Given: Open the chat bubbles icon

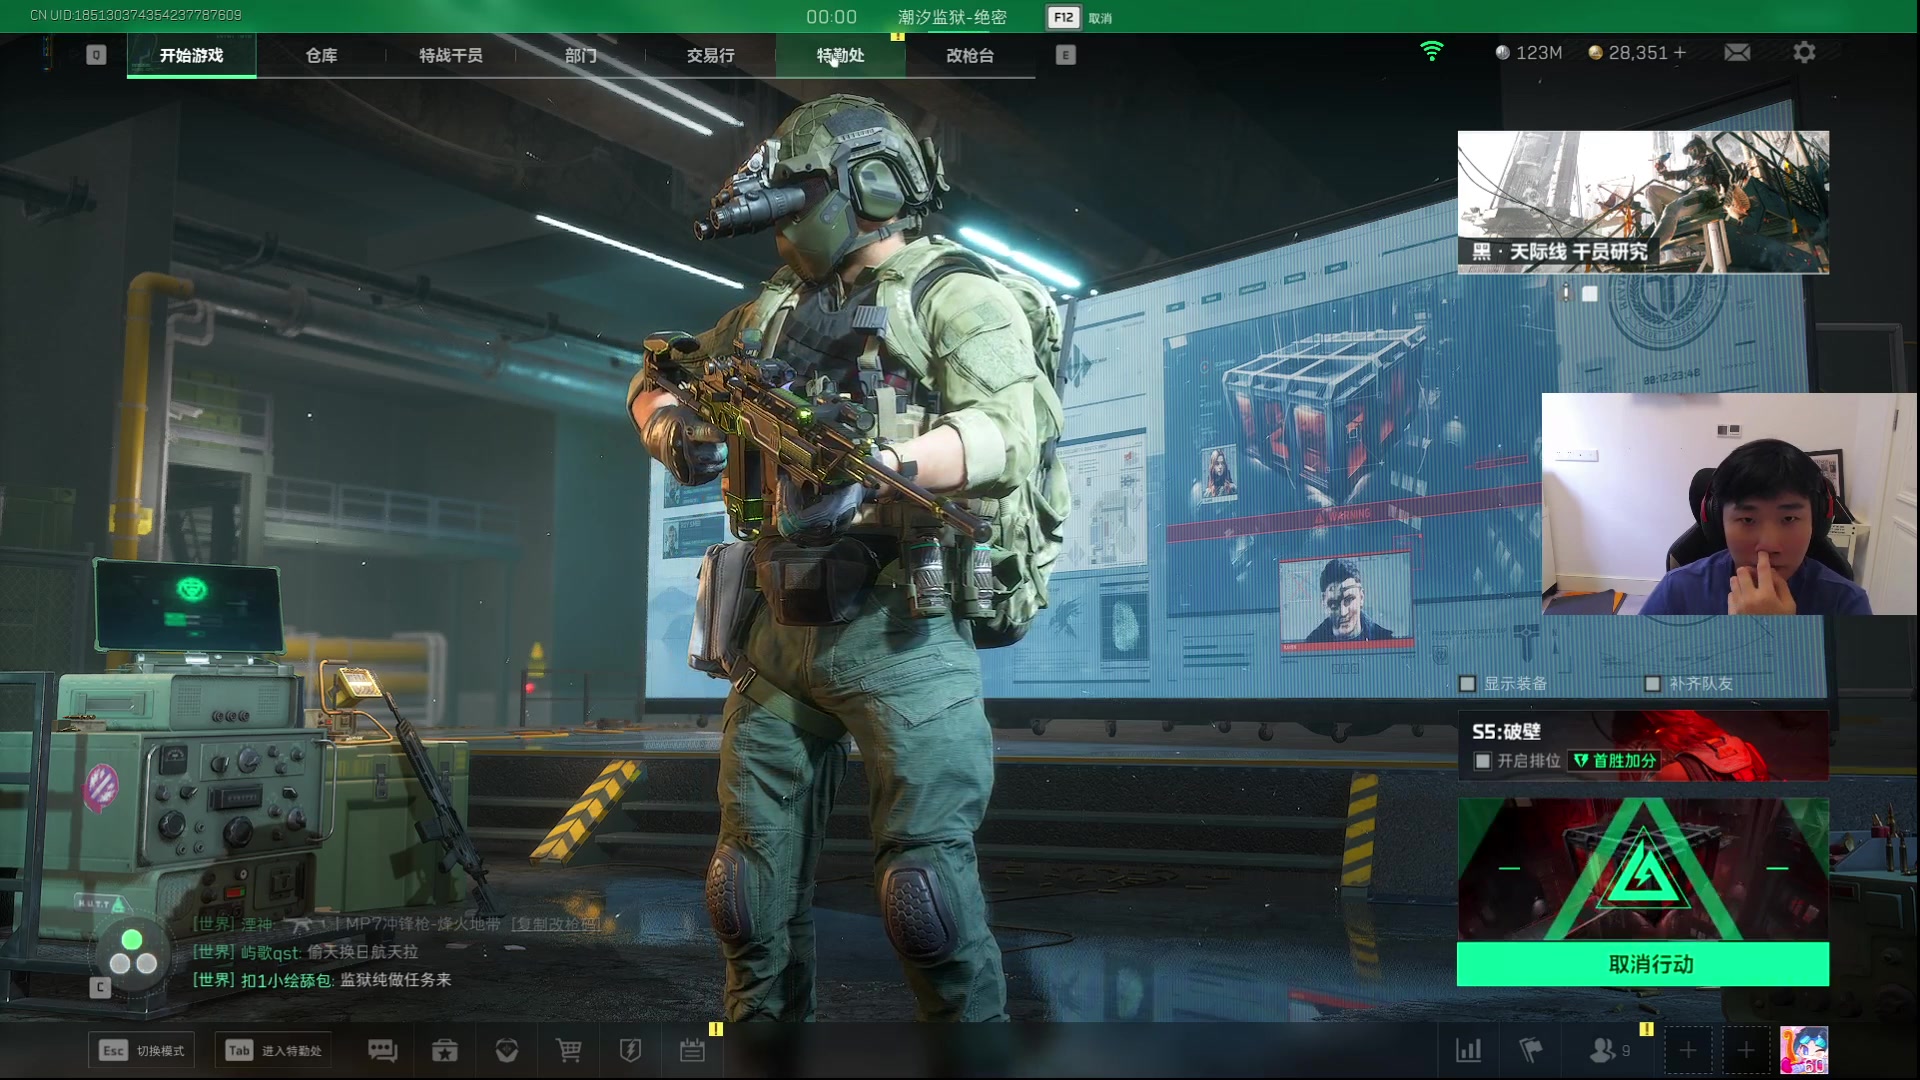Looking at the screenshot, I should pos(383,1050).
